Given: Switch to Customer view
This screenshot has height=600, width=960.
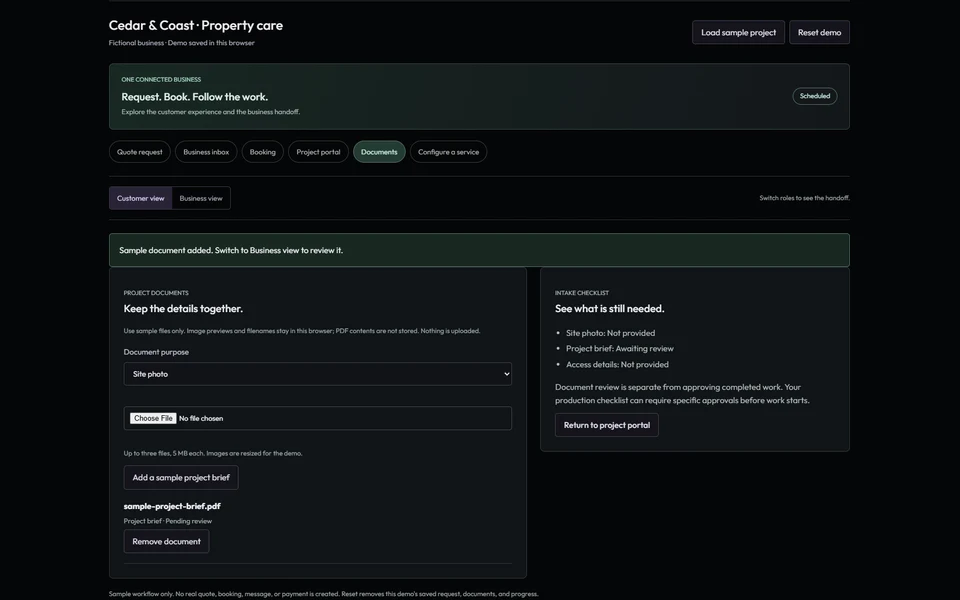Looking at the screenshot, I should coord(140,198).
